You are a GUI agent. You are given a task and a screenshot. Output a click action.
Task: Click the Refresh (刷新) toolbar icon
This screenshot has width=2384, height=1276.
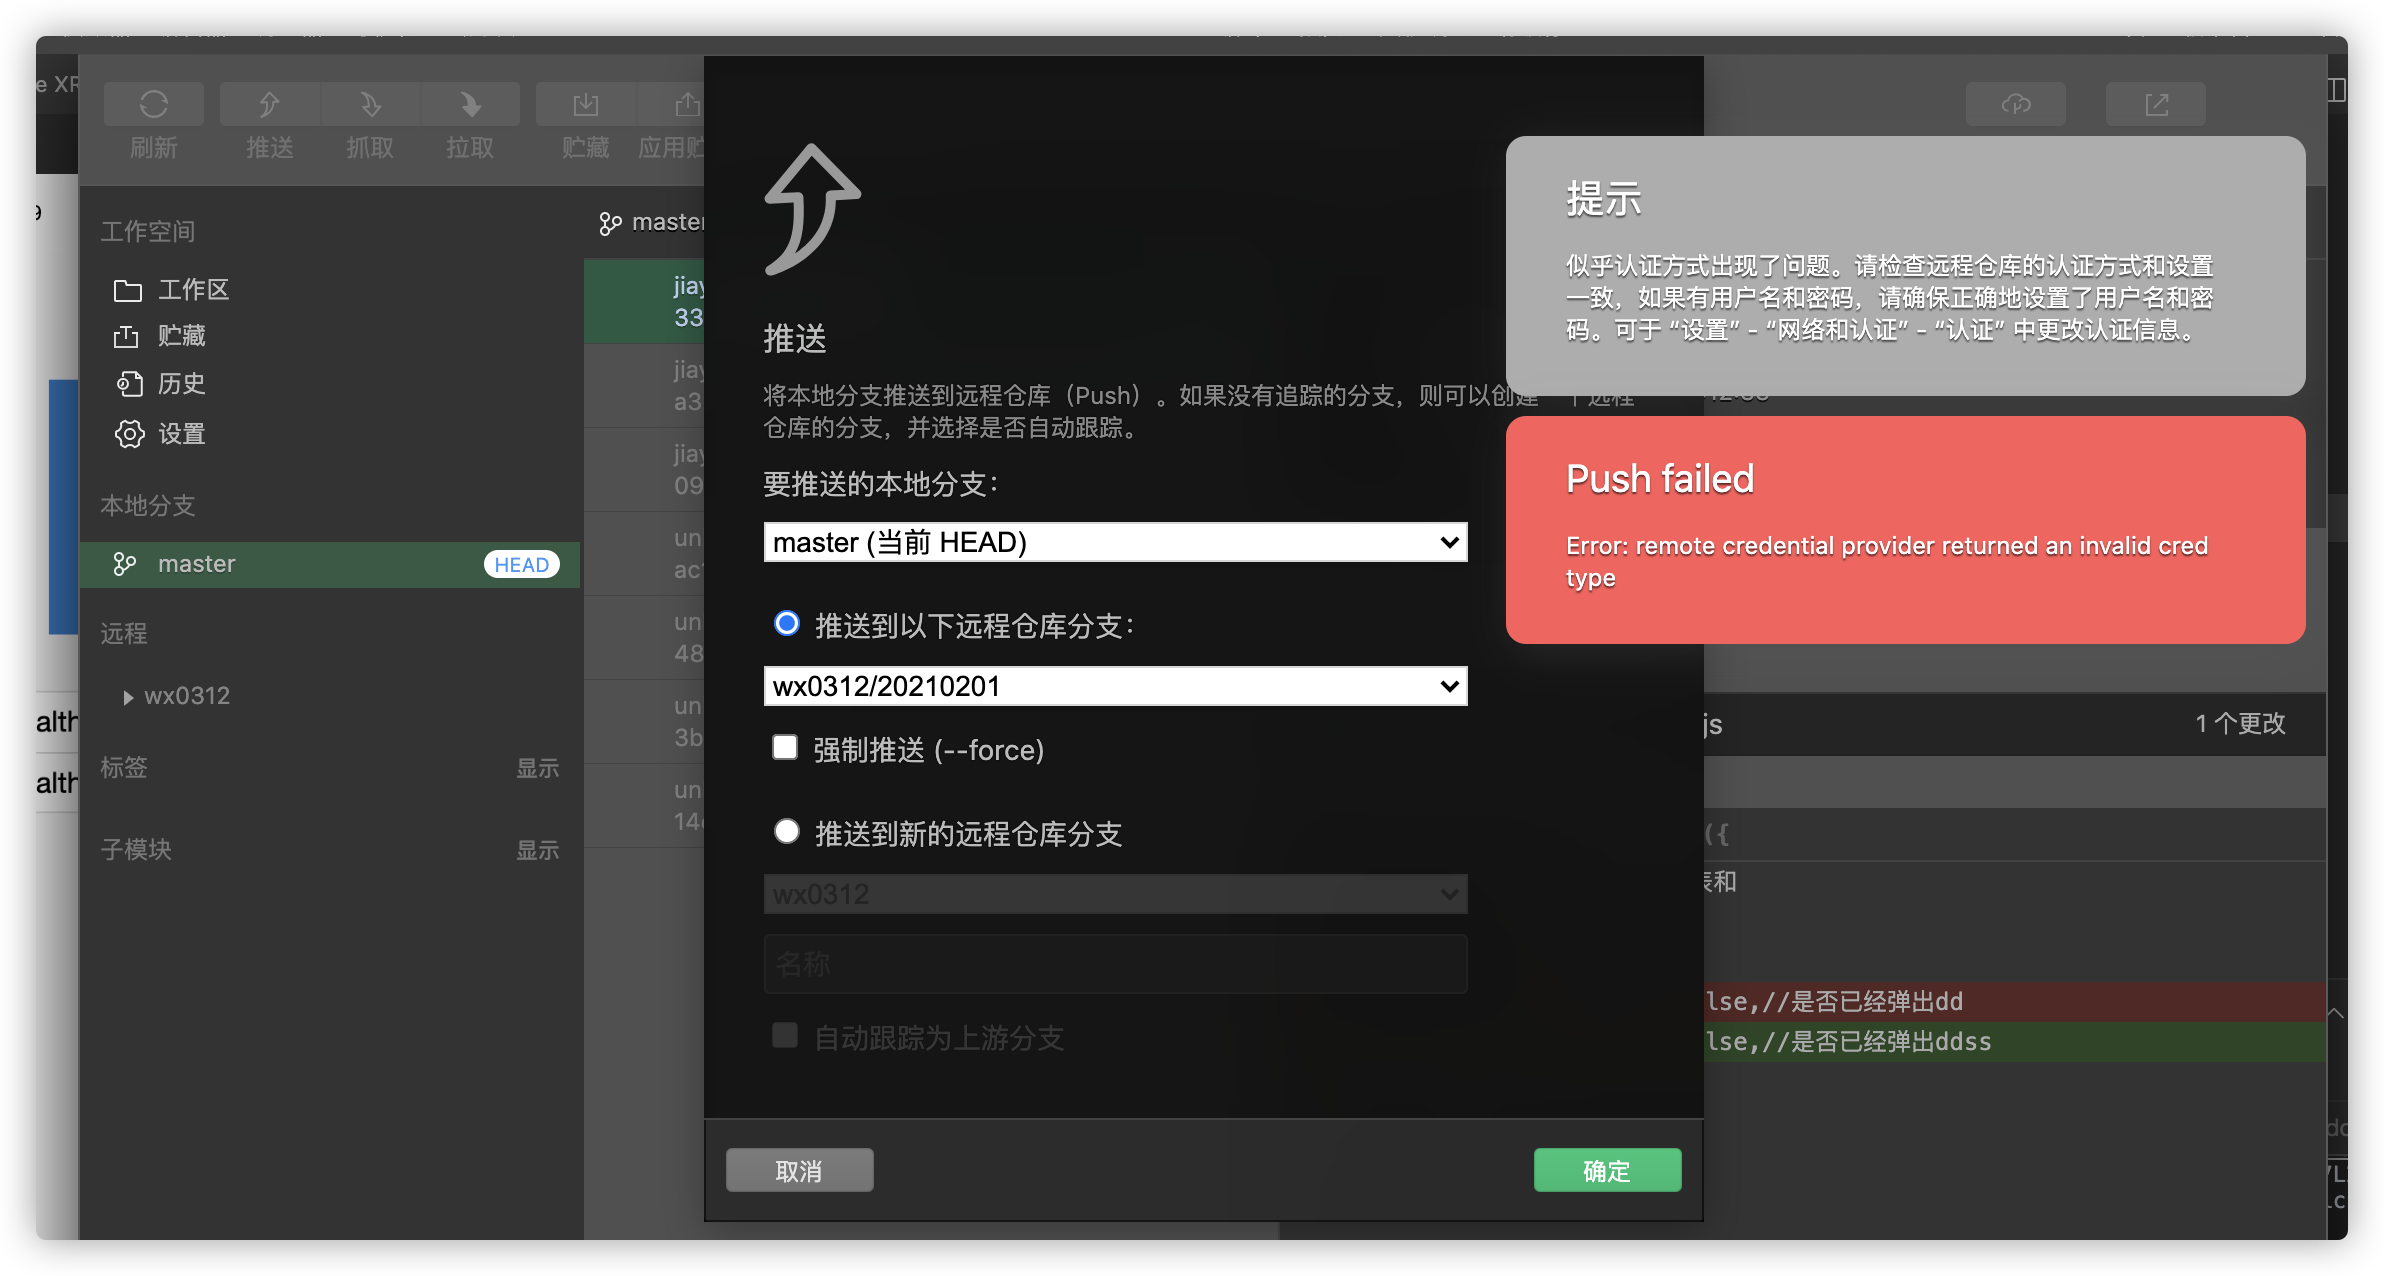153,105
